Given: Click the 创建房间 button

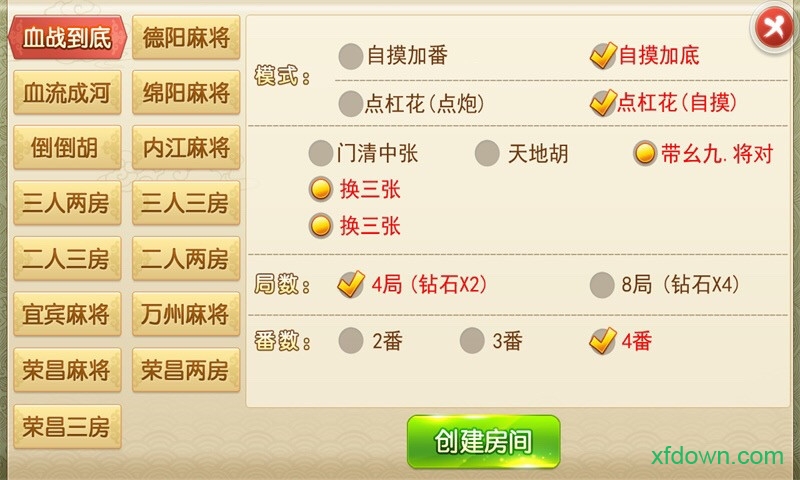Looking at the screenshot, I should pyautogui.click(x=484, y=442).
